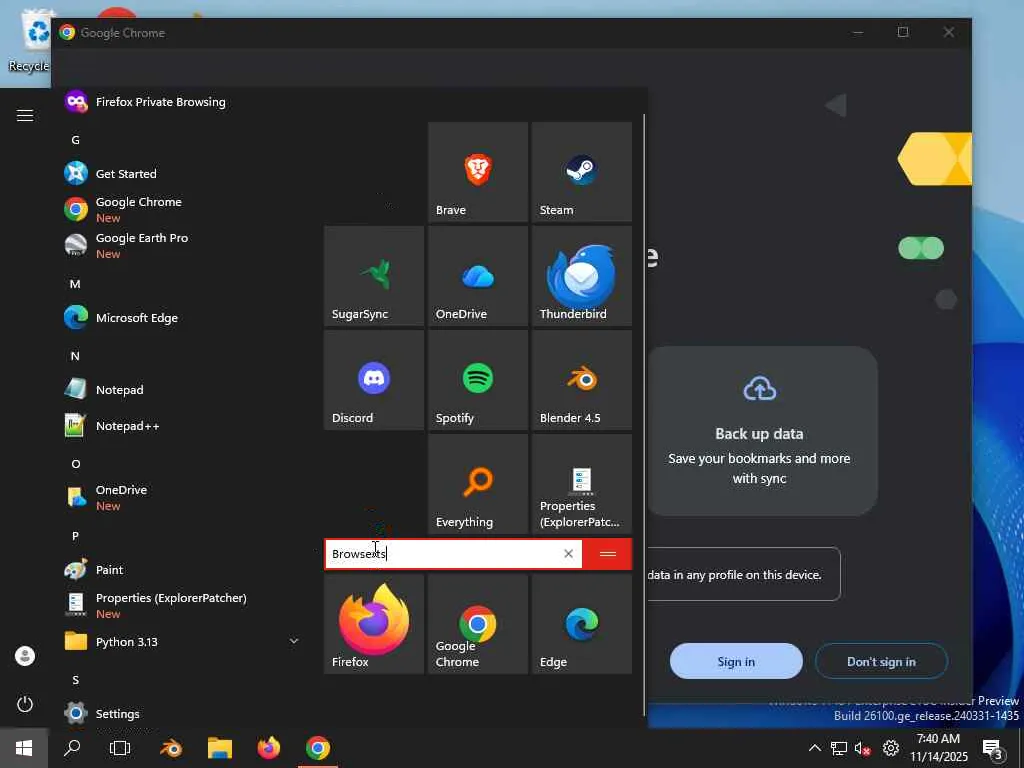Switch to Chrome on the taskbar

tap(317, 748)
